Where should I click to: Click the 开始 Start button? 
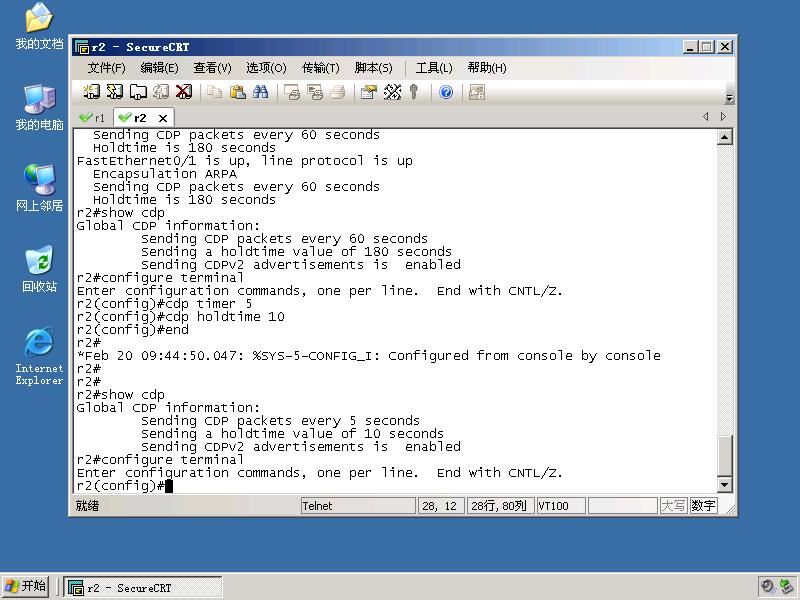coord(25,586)
